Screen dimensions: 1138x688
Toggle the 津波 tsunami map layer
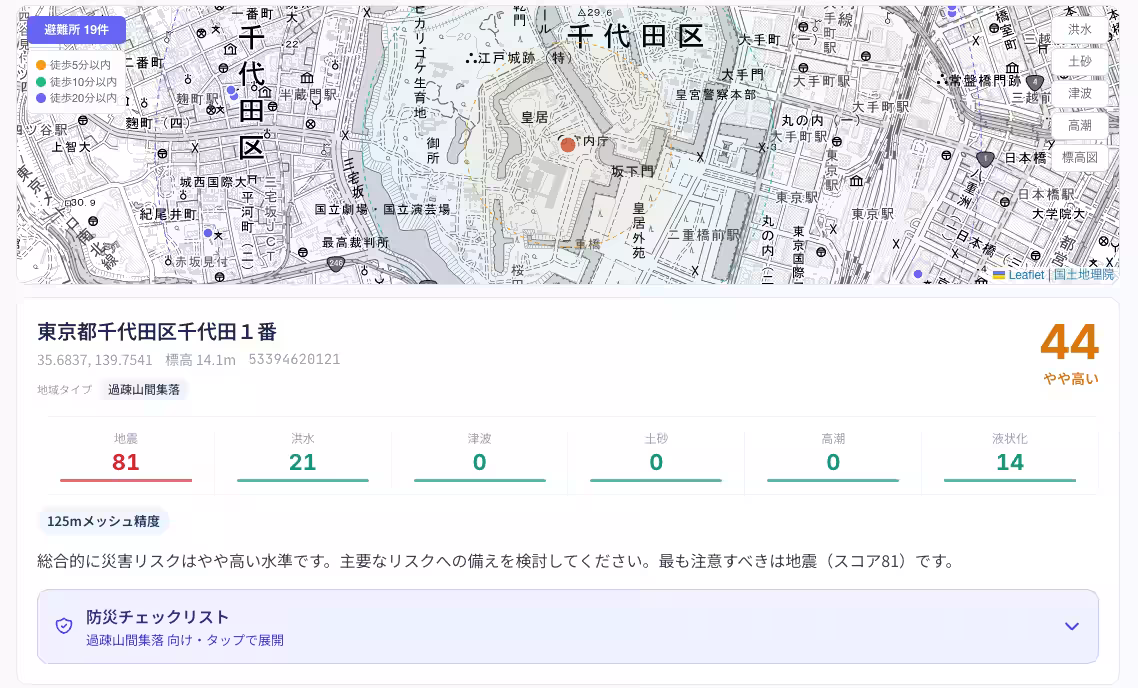pos(1079,94)
